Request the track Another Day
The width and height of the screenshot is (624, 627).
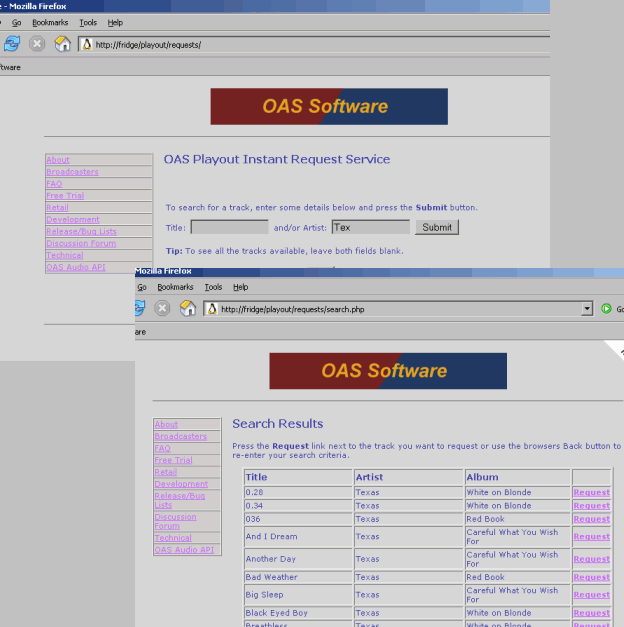pos(592,559)
